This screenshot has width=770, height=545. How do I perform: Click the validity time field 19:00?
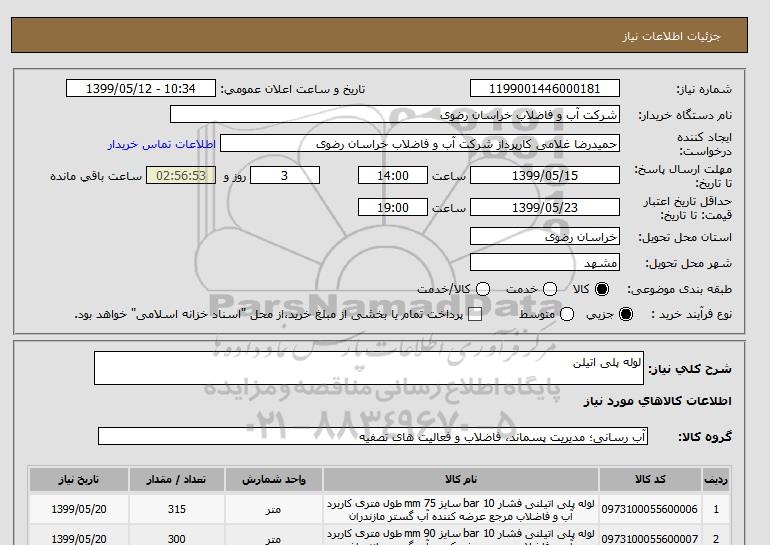[x=393, y=207]
